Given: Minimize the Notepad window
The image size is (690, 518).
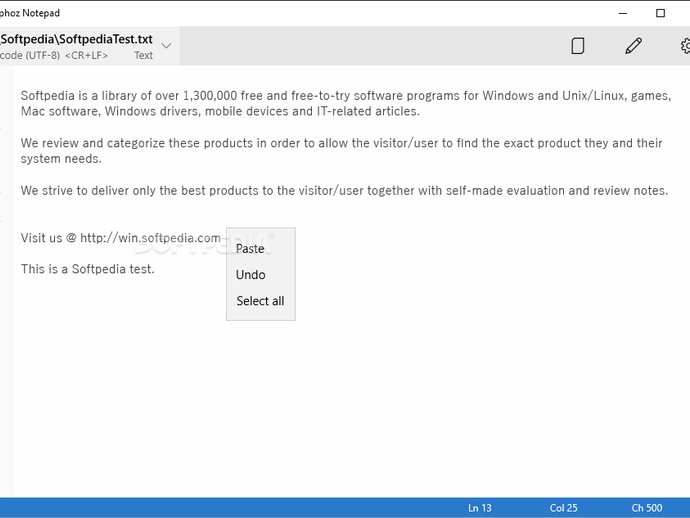Looking at the screenshot, I should [623, 13].
